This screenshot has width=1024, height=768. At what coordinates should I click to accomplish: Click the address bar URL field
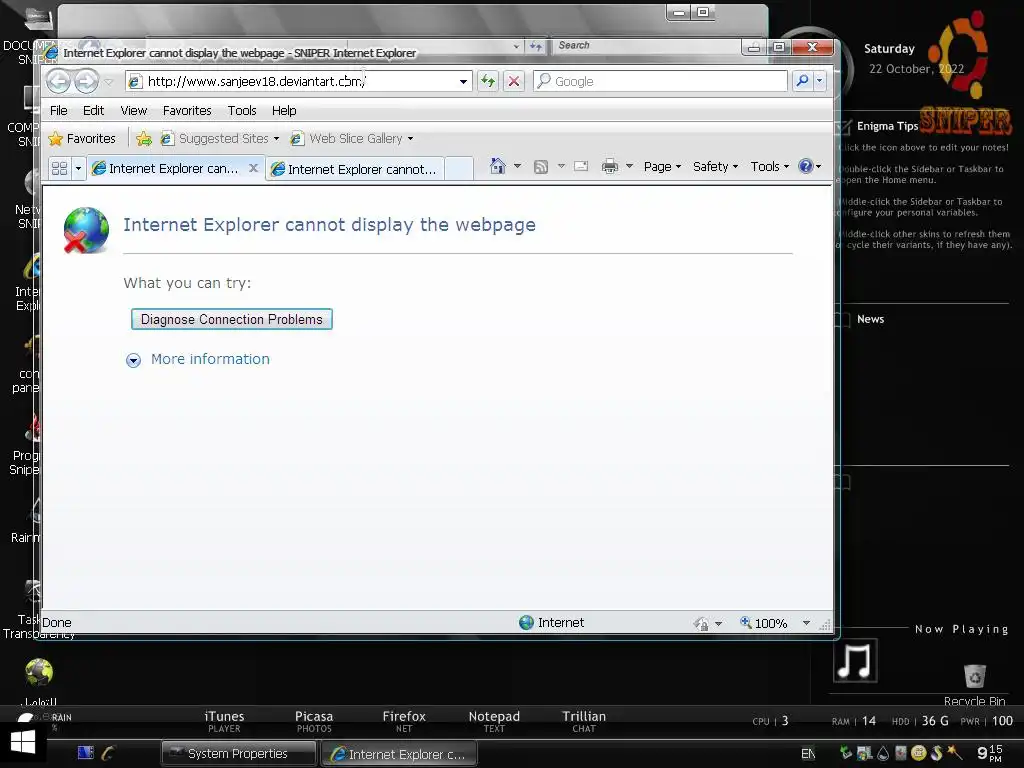[299, 81]
